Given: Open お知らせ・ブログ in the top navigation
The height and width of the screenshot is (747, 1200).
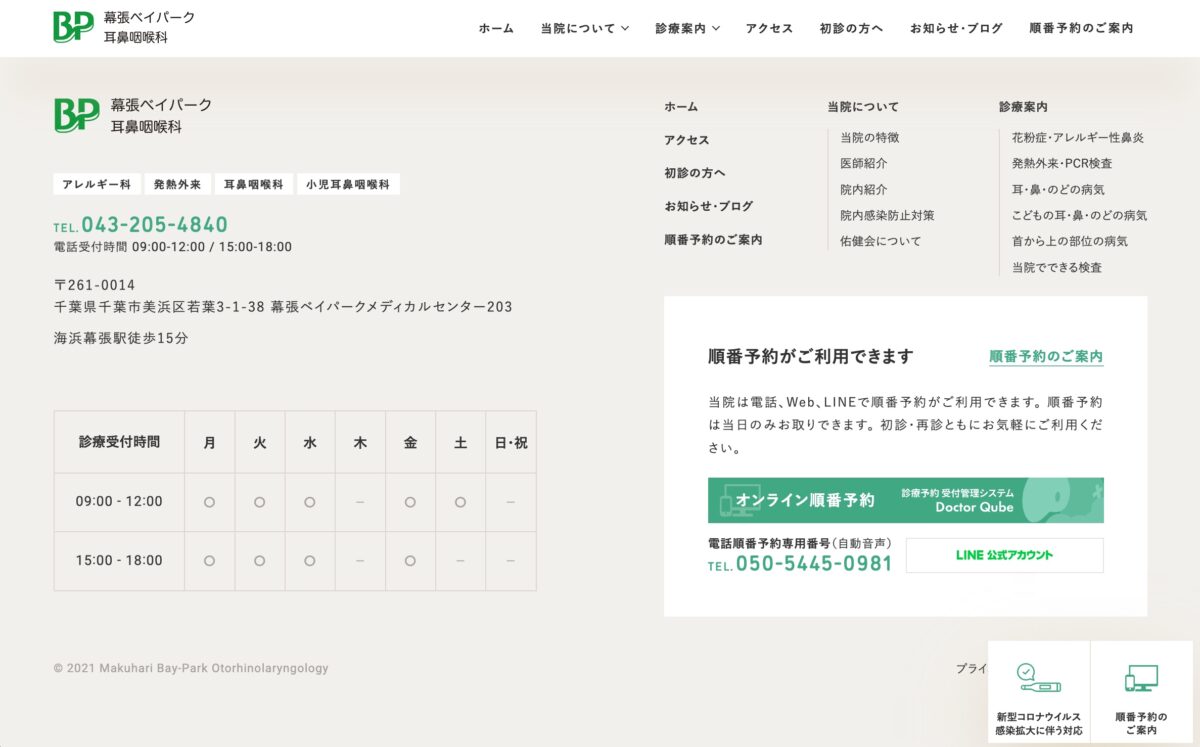Looking at the screenshot, I should (x=956, y=29).
